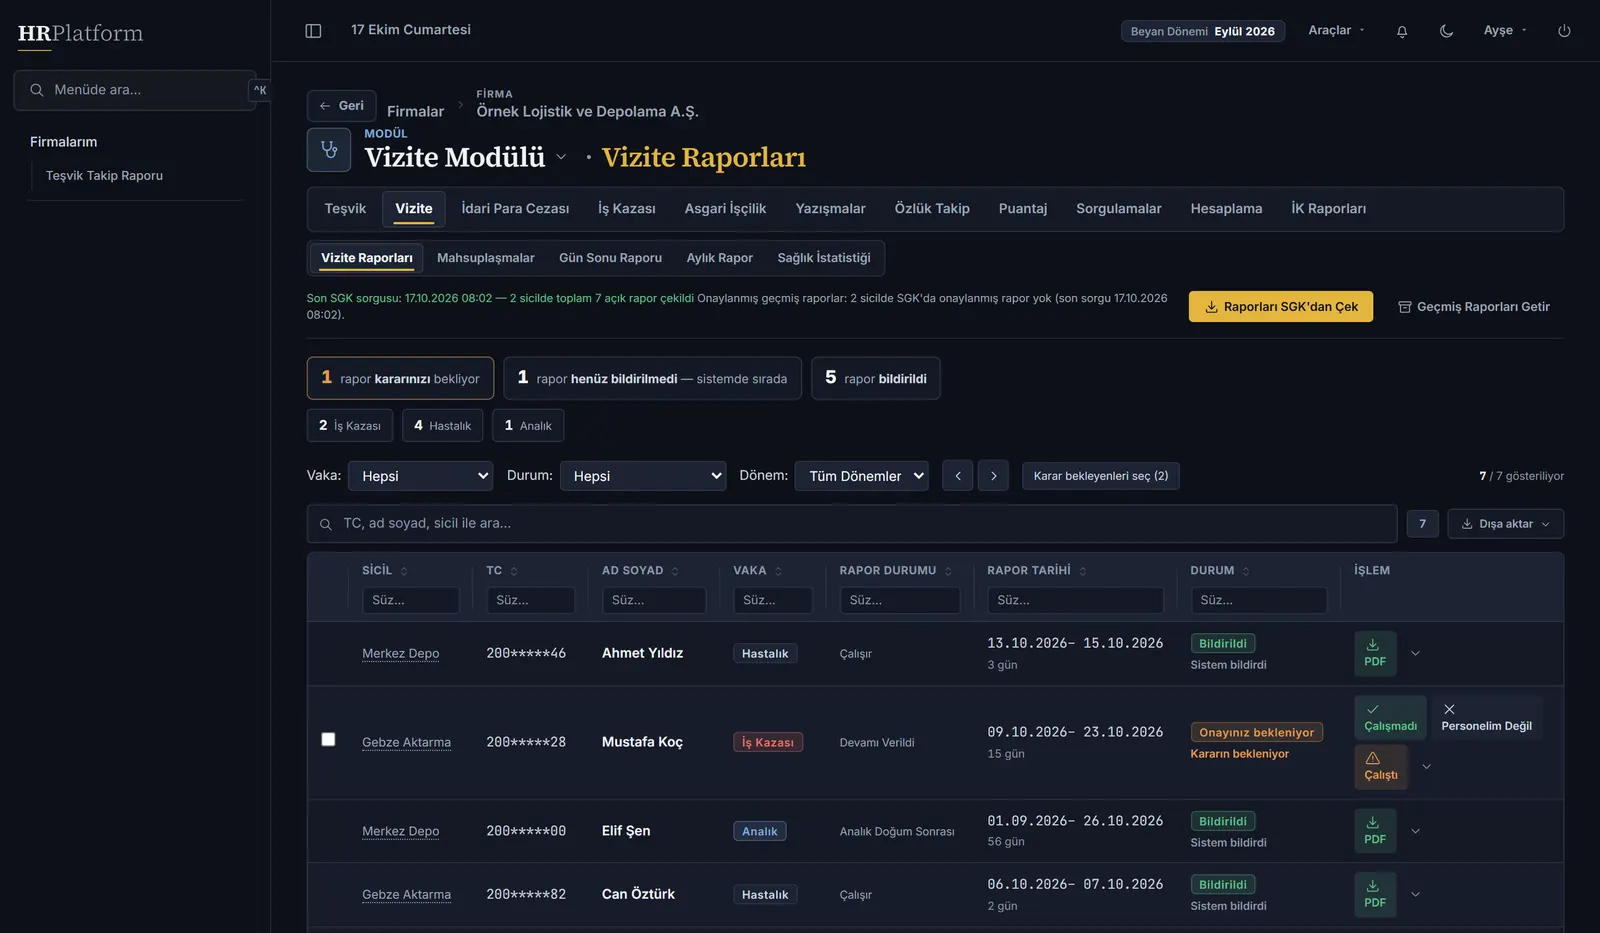Filter by 2 İş Kazası chip

(350, 426)
